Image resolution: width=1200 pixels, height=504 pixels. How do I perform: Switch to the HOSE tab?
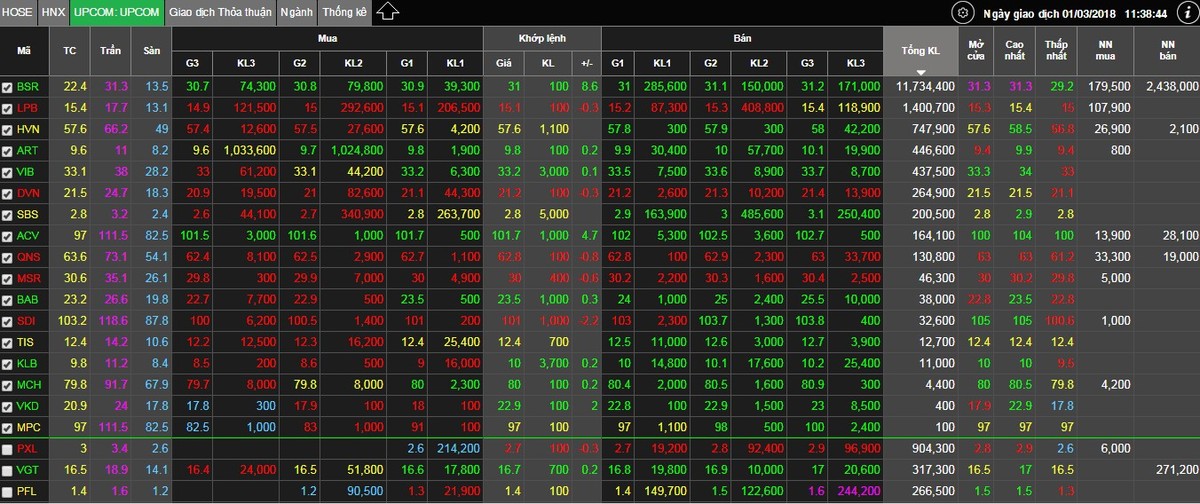(x=19, y=13)
